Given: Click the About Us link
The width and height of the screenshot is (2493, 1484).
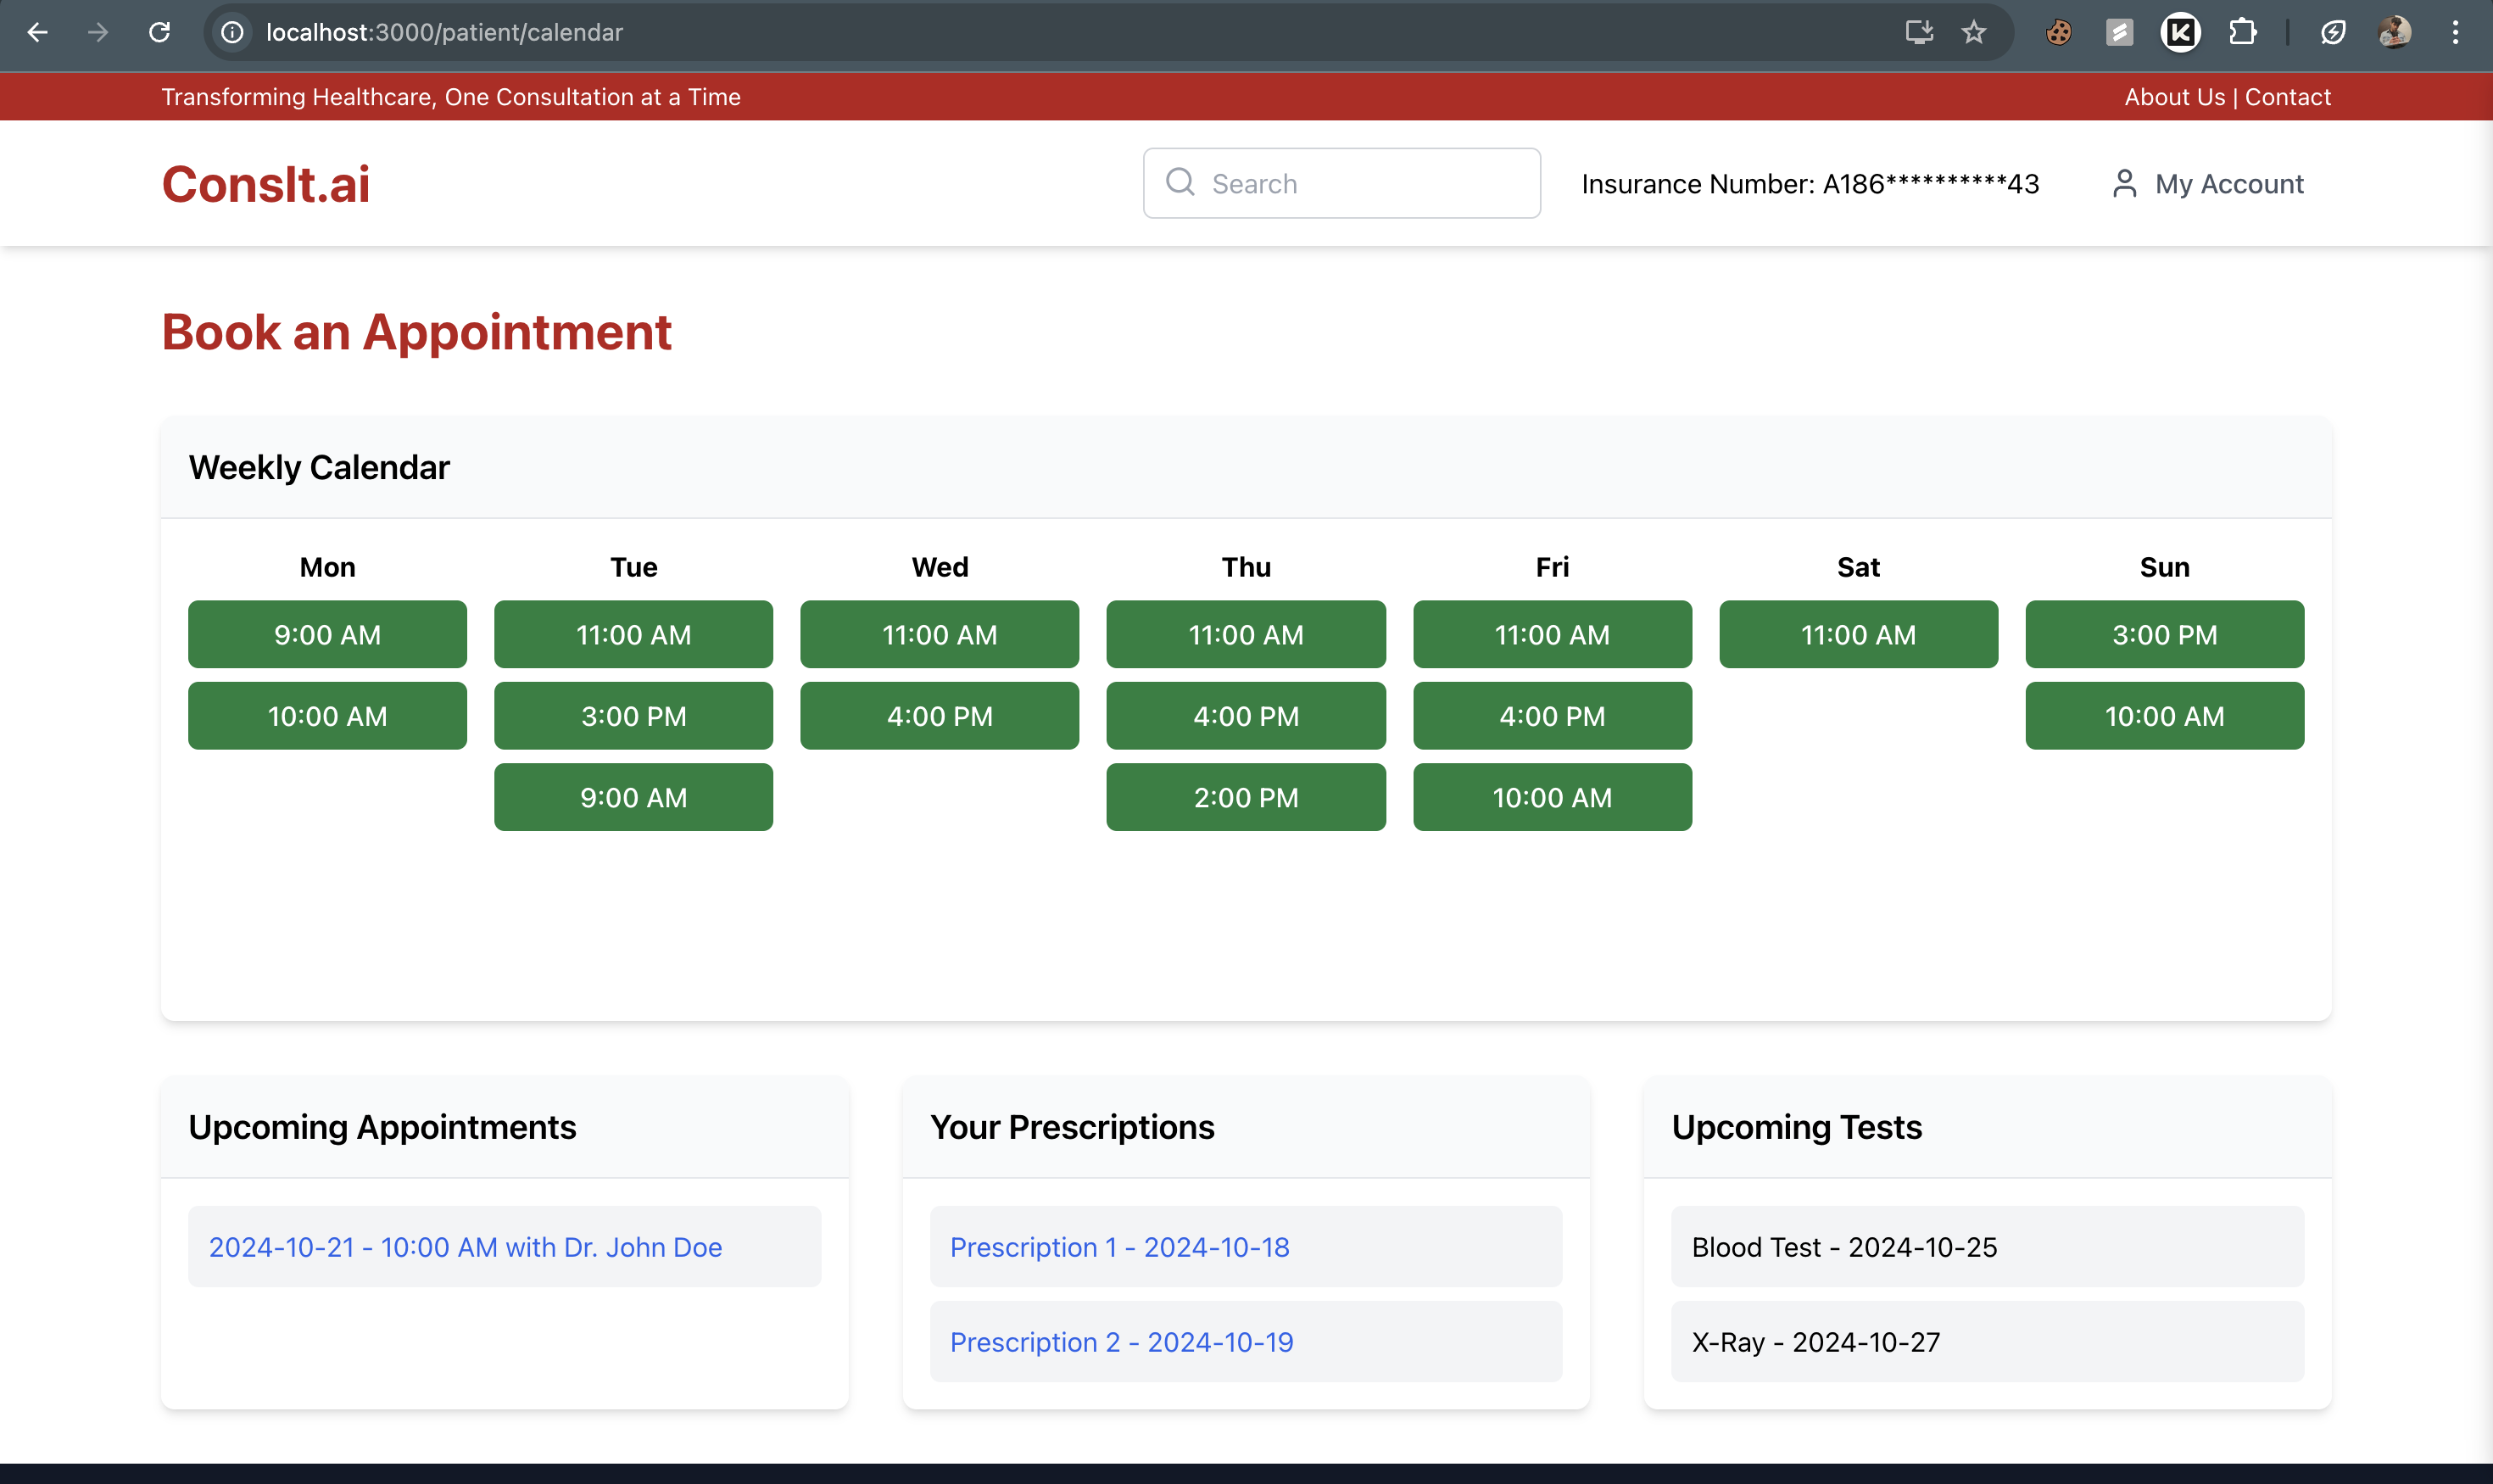Looking at the screenshot, I should pyautogui.click(x=2174, y=97).
